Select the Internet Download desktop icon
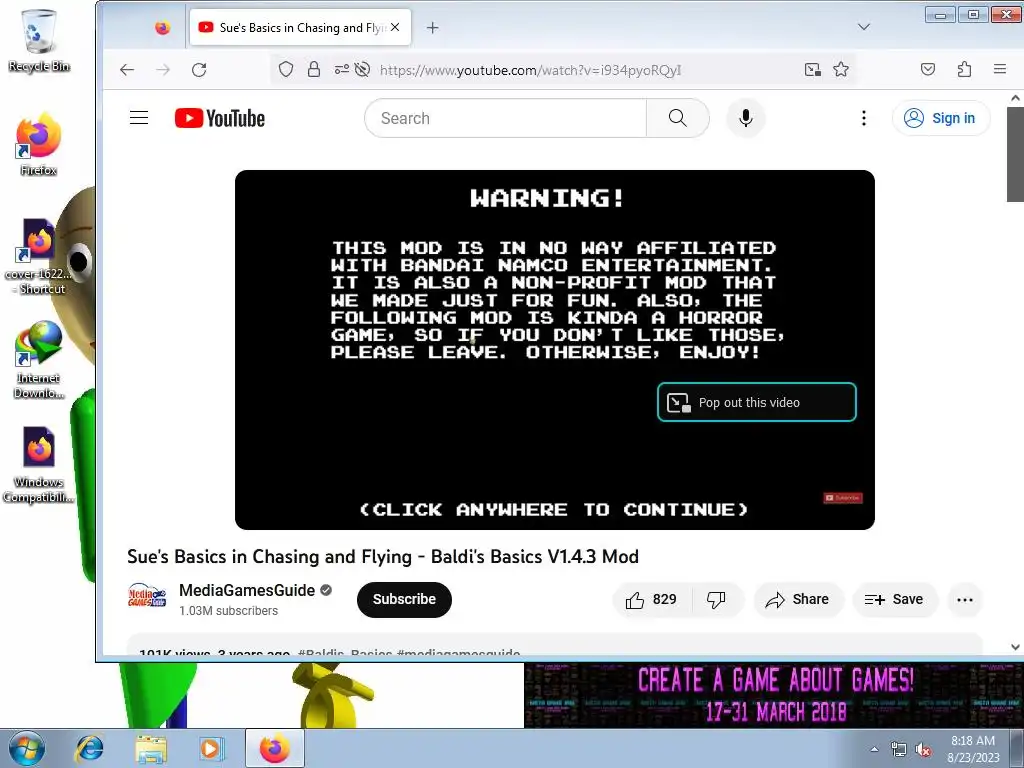The image size is (1024, 768). tap(39, 359)
